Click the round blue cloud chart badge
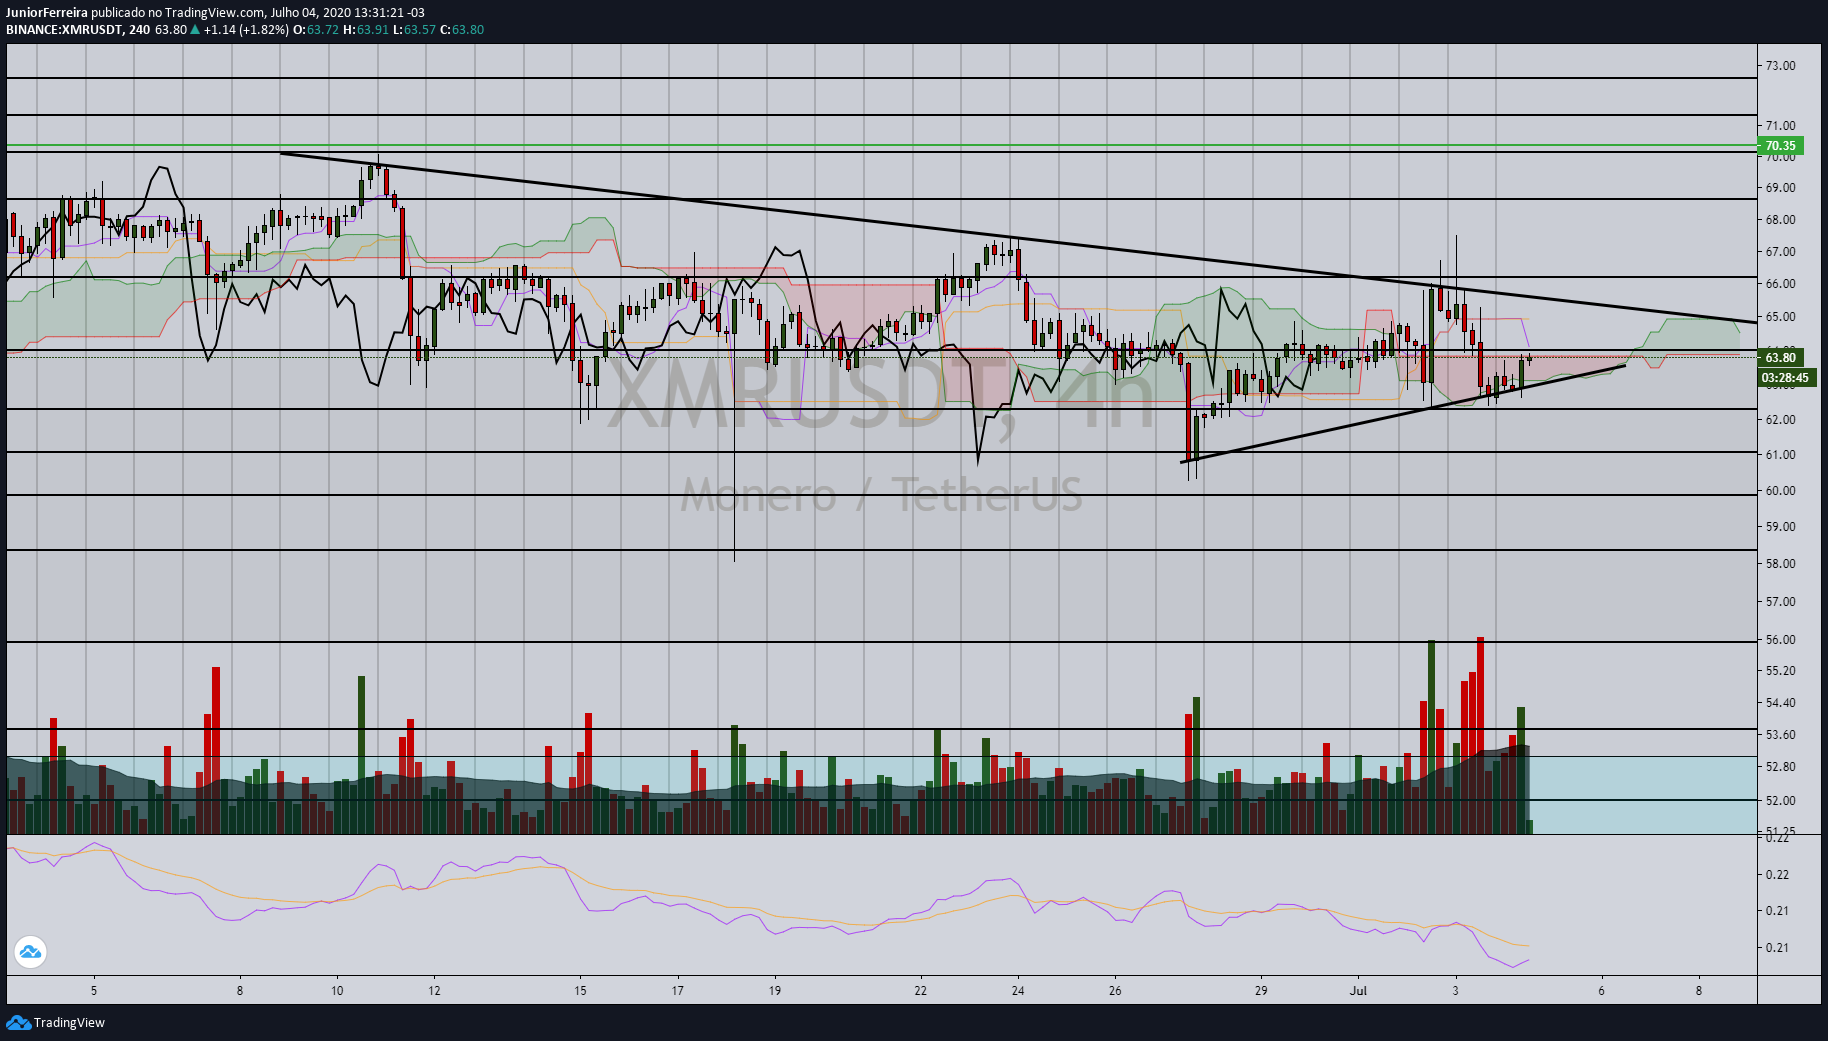The width and height of the screenshot is (1828, 1041). click(30, 952)
